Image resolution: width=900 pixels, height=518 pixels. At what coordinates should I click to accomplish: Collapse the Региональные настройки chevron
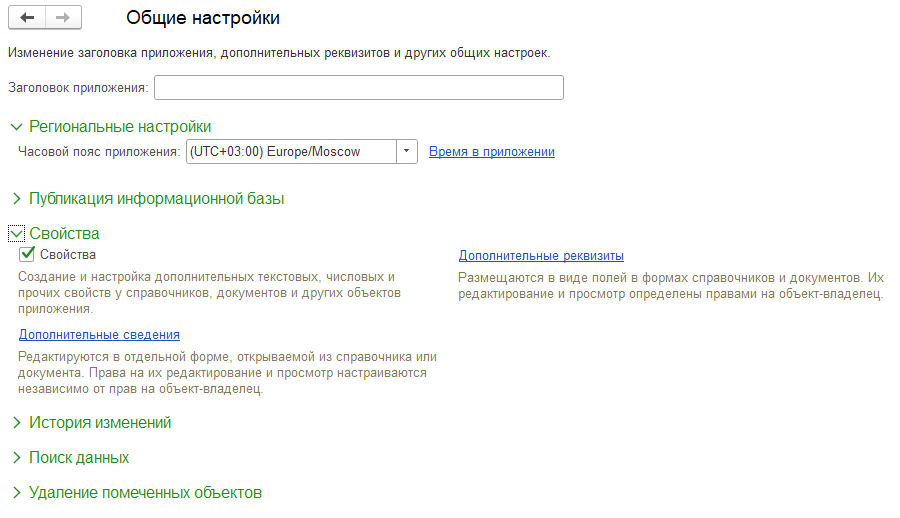tap(16, 126)
